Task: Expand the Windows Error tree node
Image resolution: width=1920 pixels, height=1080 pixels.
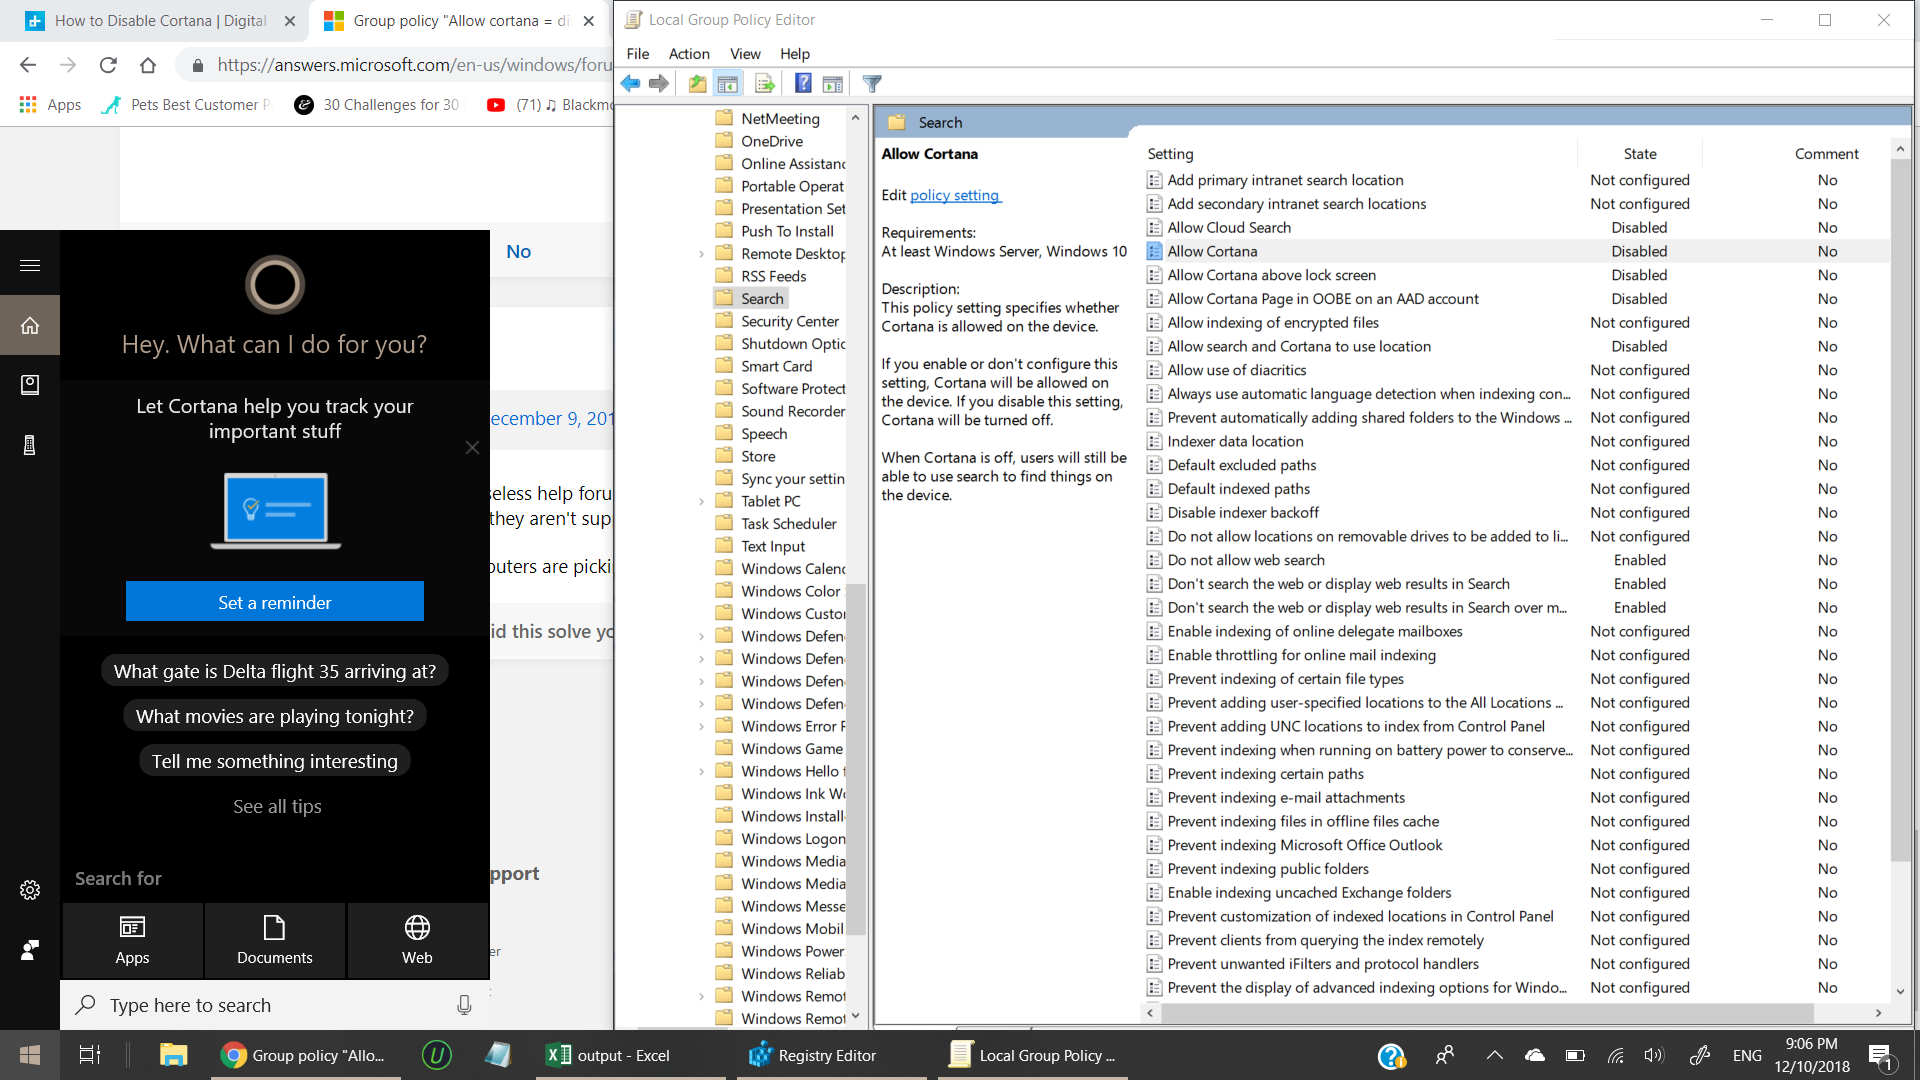Action: click(701, 727)
